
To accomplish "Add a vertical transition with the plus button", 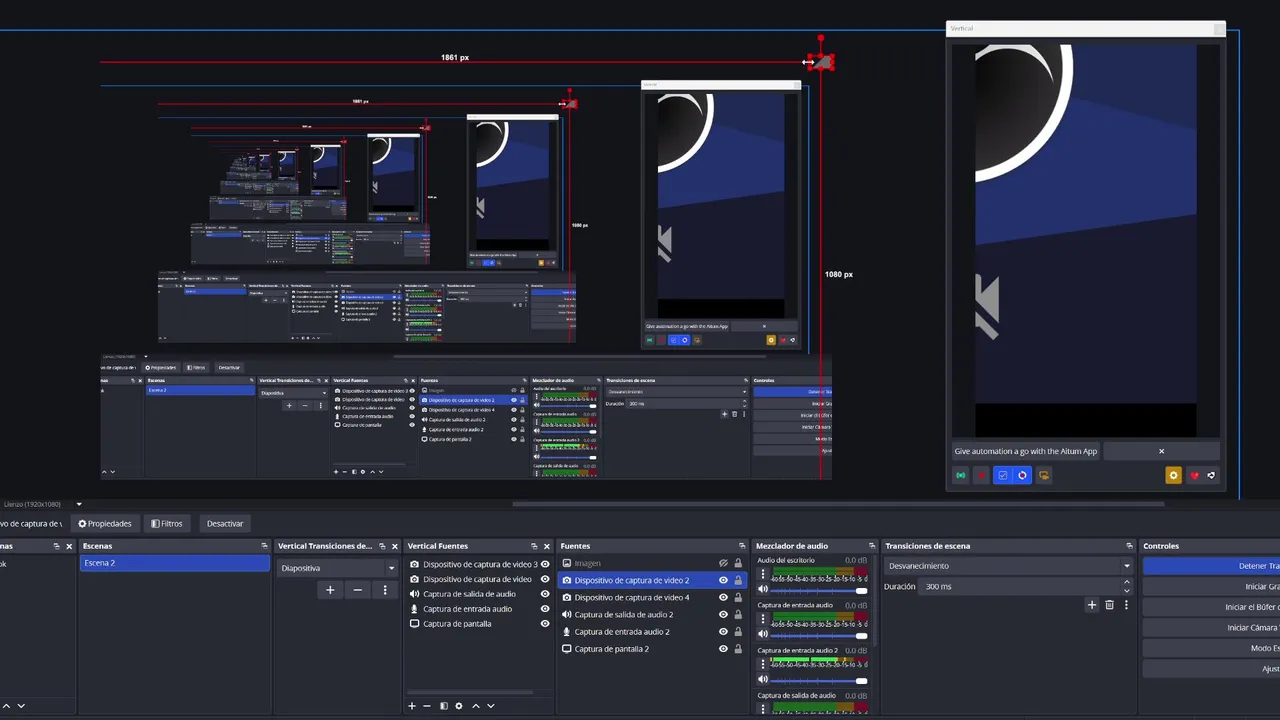I will [x=330, y=590].
